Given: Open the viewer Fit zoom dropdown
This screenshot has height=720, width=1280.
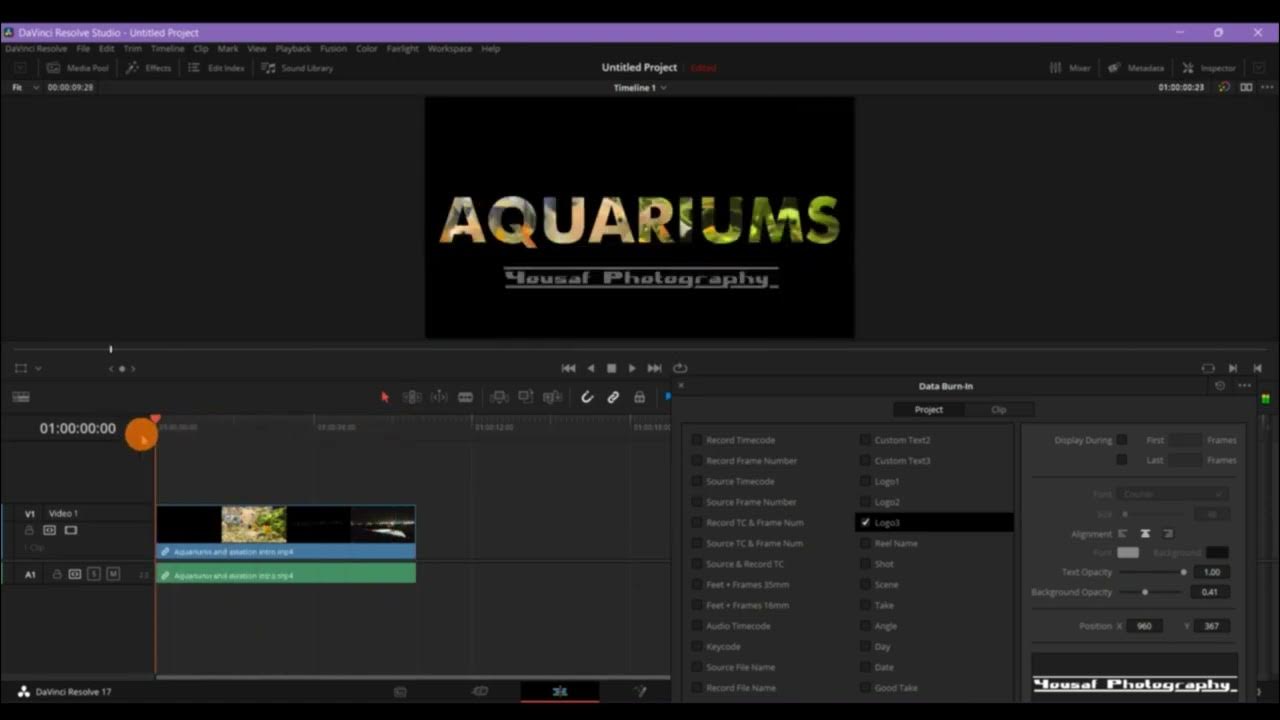Looking at the screenshot, I should [x=25, y=88].
